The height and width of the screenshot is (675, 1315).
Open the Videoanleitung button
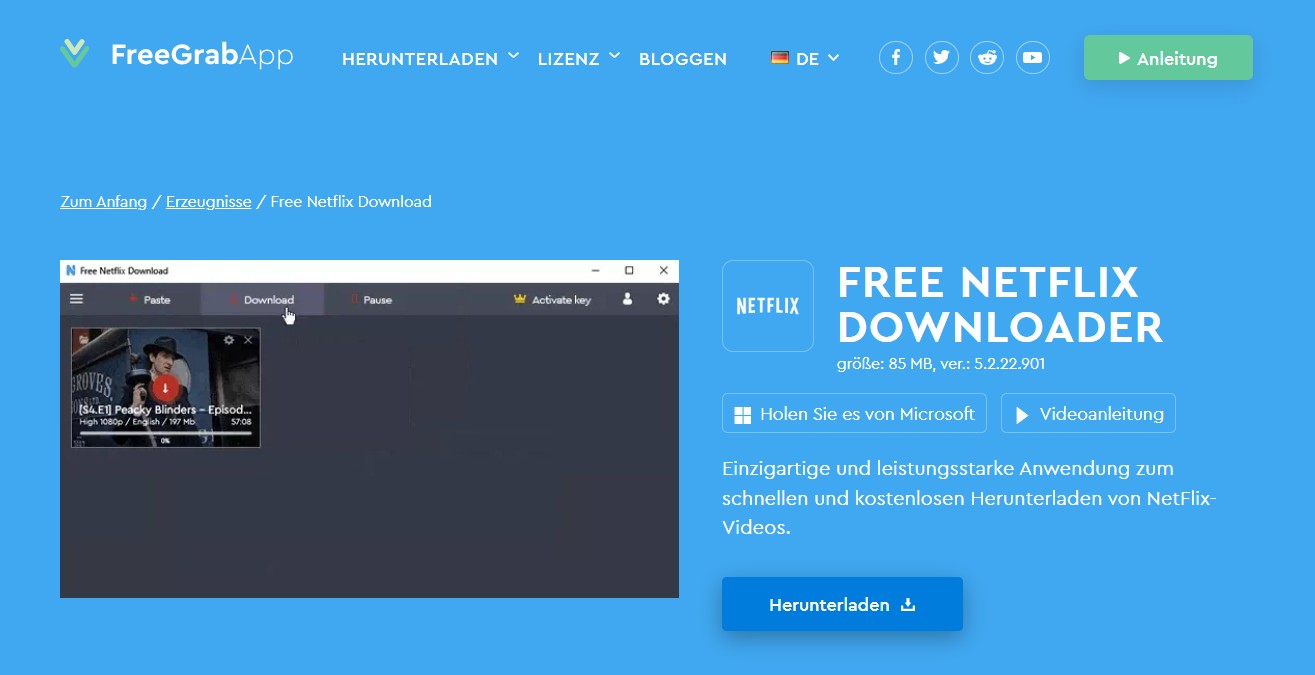tap(1088, 414)
